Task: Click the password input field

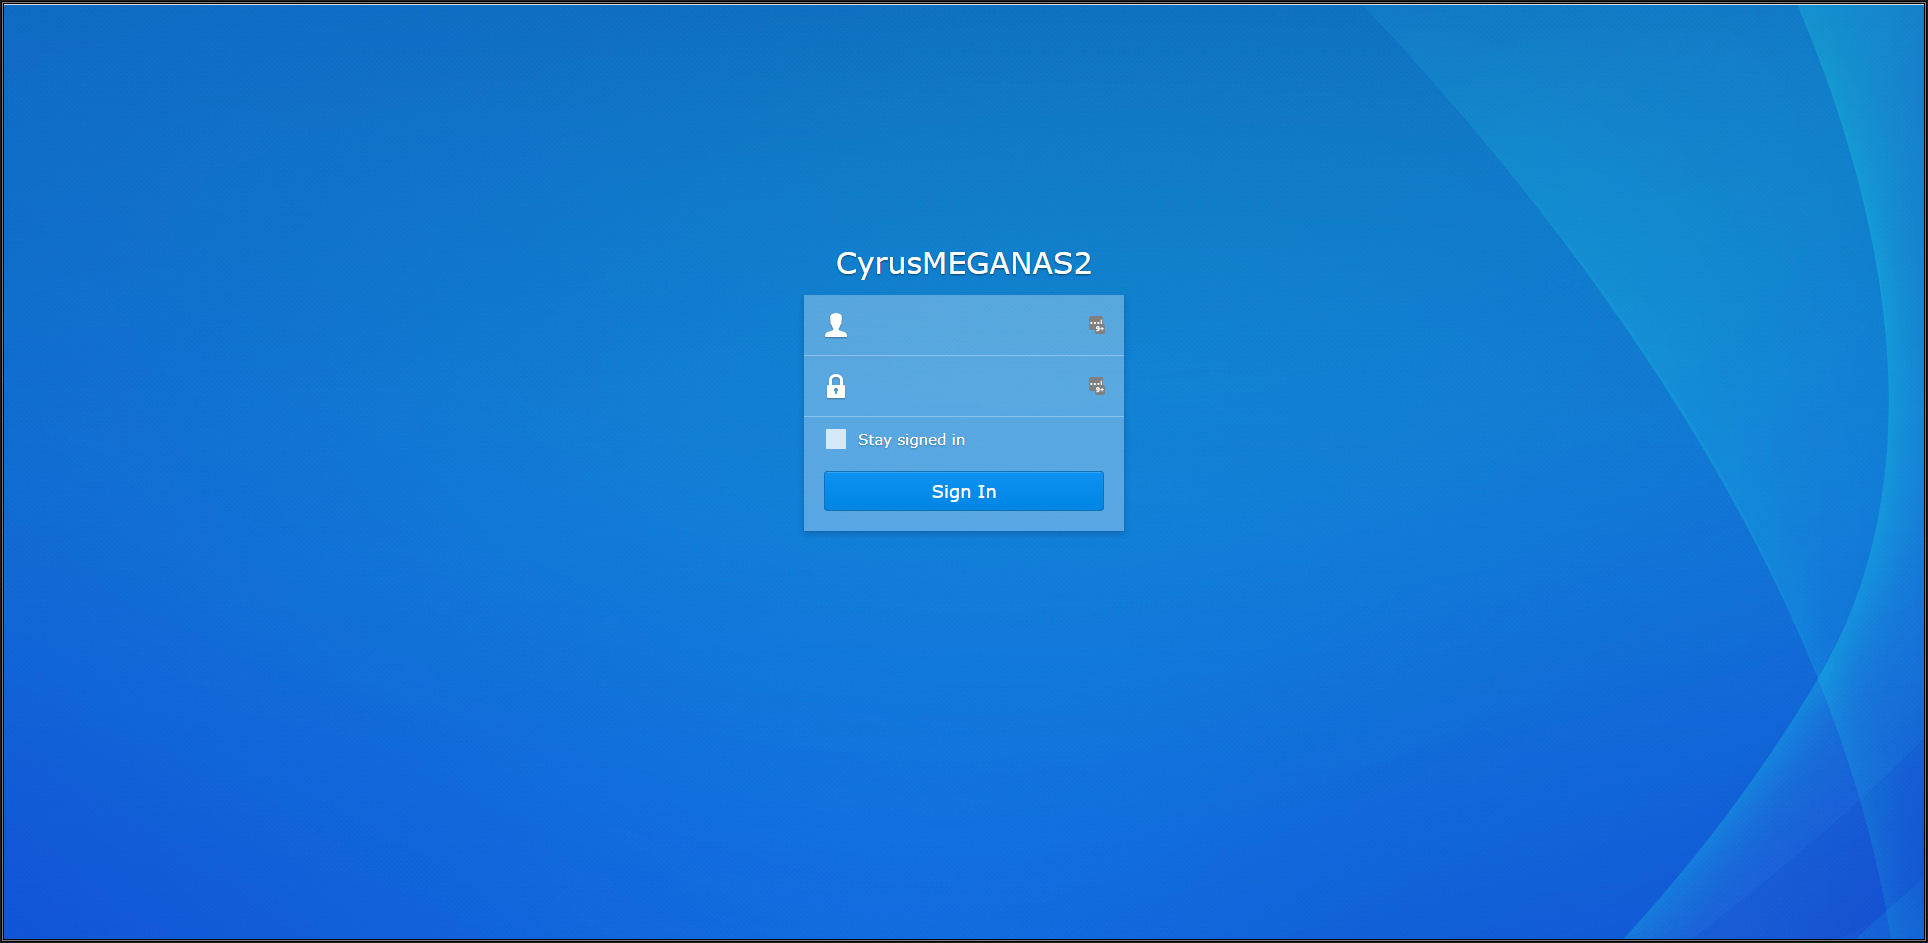Action: [x=964, y=386]
